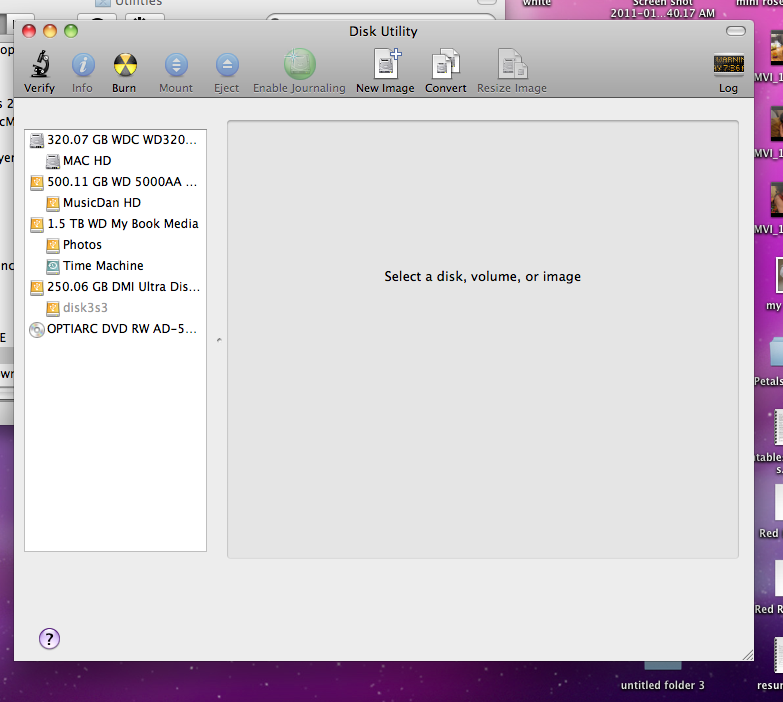Click the Verify microscope icon
Image resolution: width=783 pixels, height=702 pixels.
tap(40, 64)
